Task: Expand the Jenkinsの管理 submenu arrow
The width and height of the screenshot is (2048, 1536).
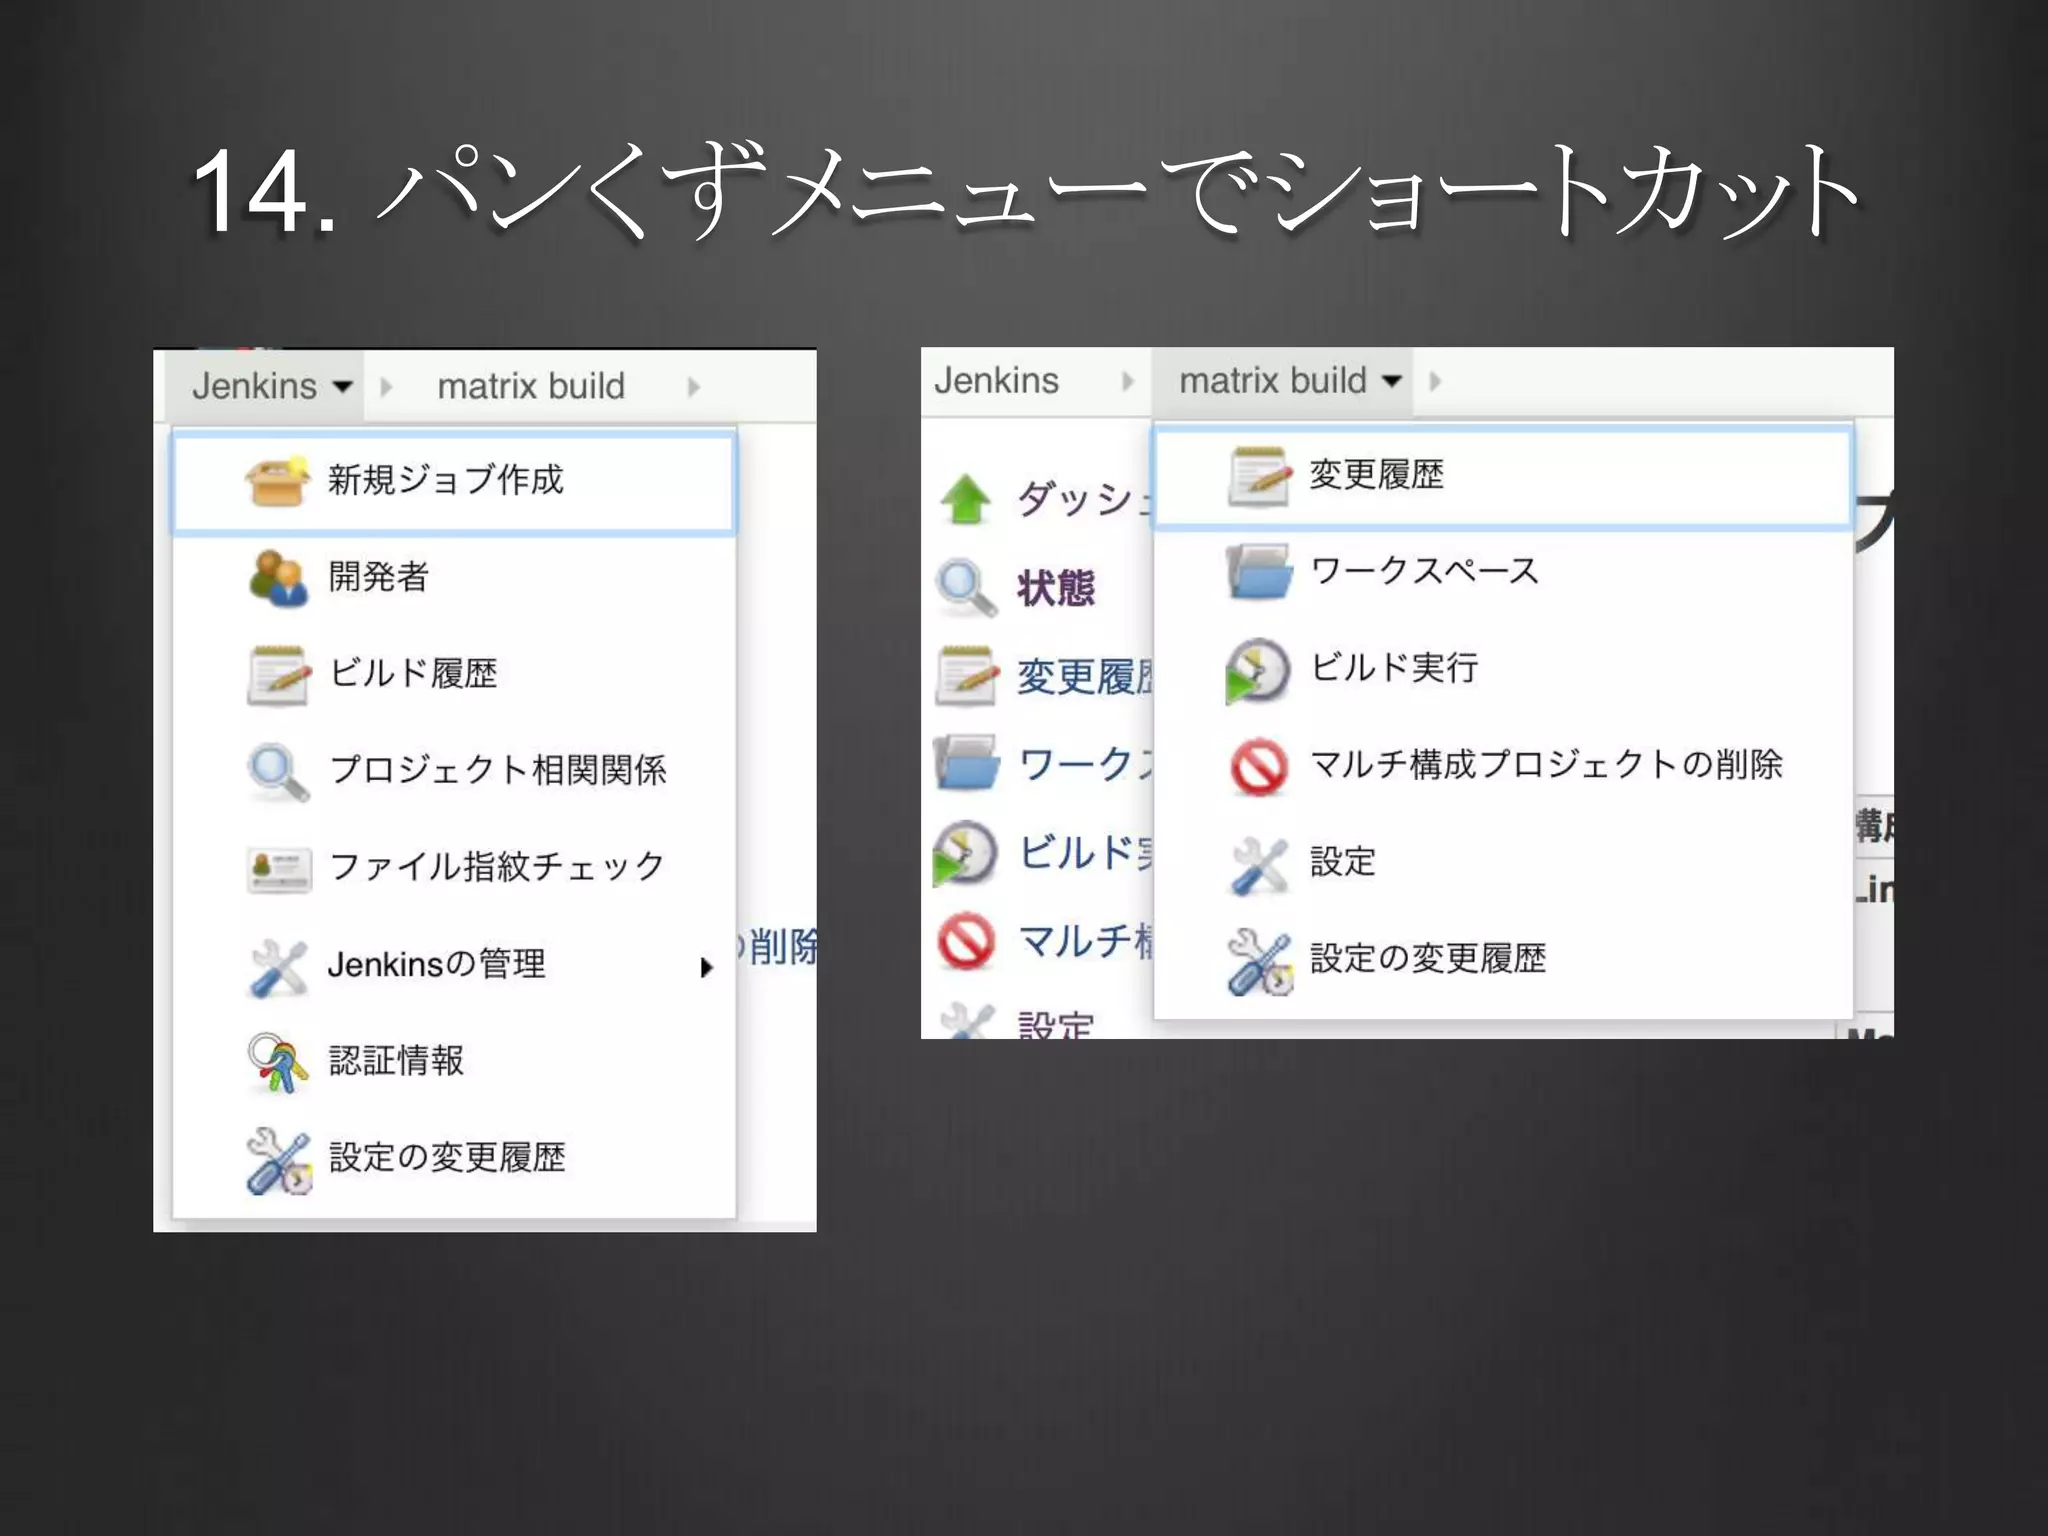Action: [x=706, y=967]
